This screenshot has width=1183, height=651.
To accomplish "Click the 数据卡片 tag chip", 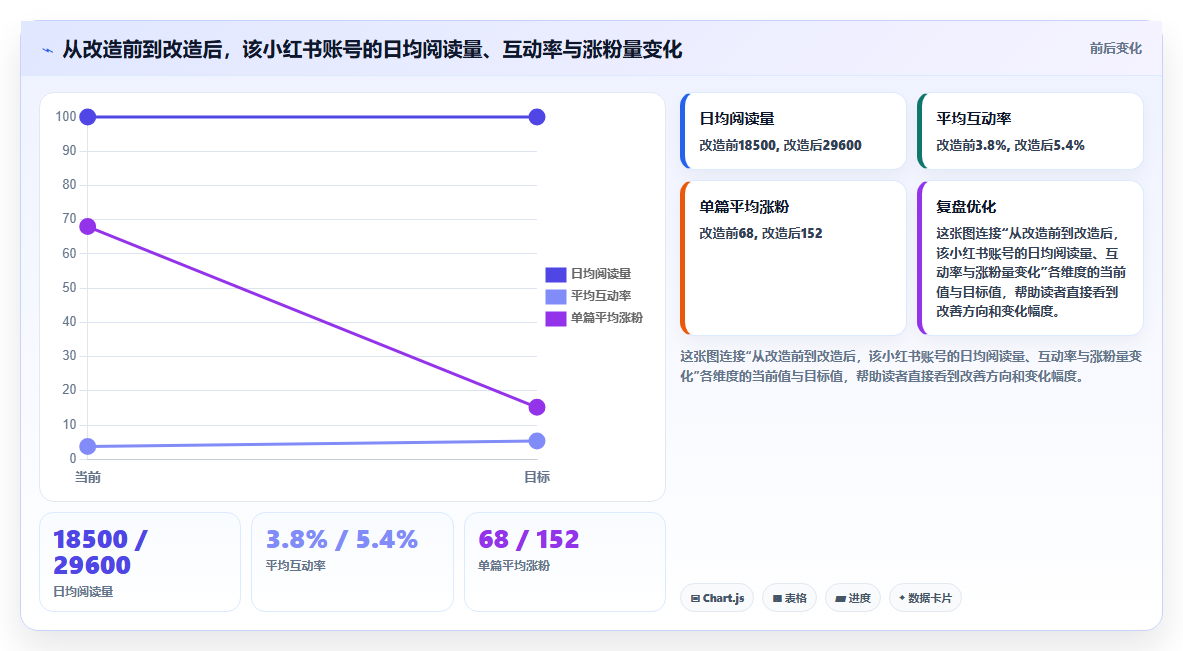I will pyautogui.click(x=925, y=598).
